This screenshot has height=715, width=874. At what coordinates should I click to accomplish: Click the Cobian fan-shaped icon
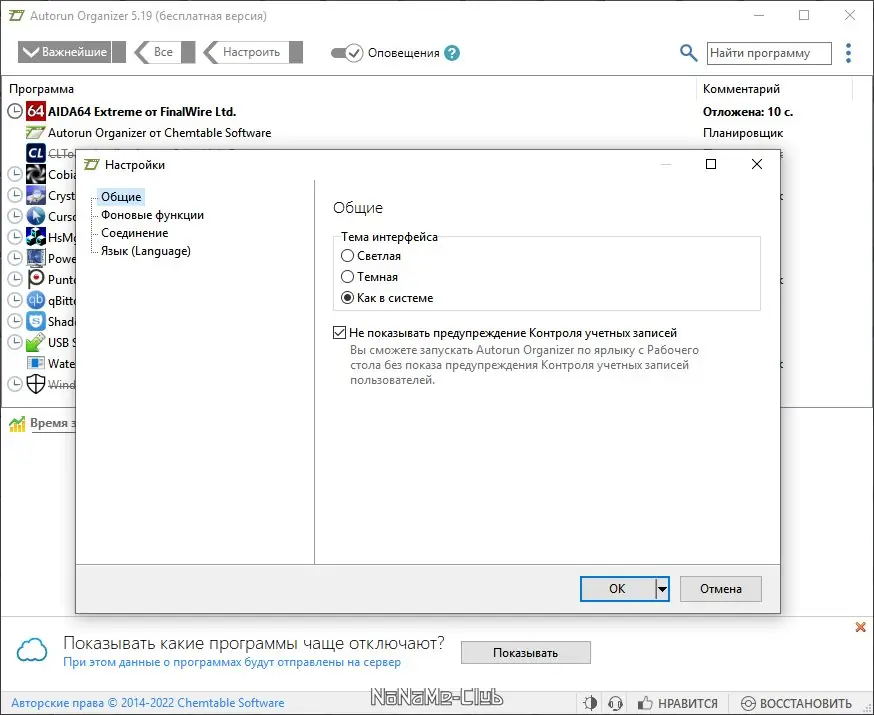click(36, 174)
